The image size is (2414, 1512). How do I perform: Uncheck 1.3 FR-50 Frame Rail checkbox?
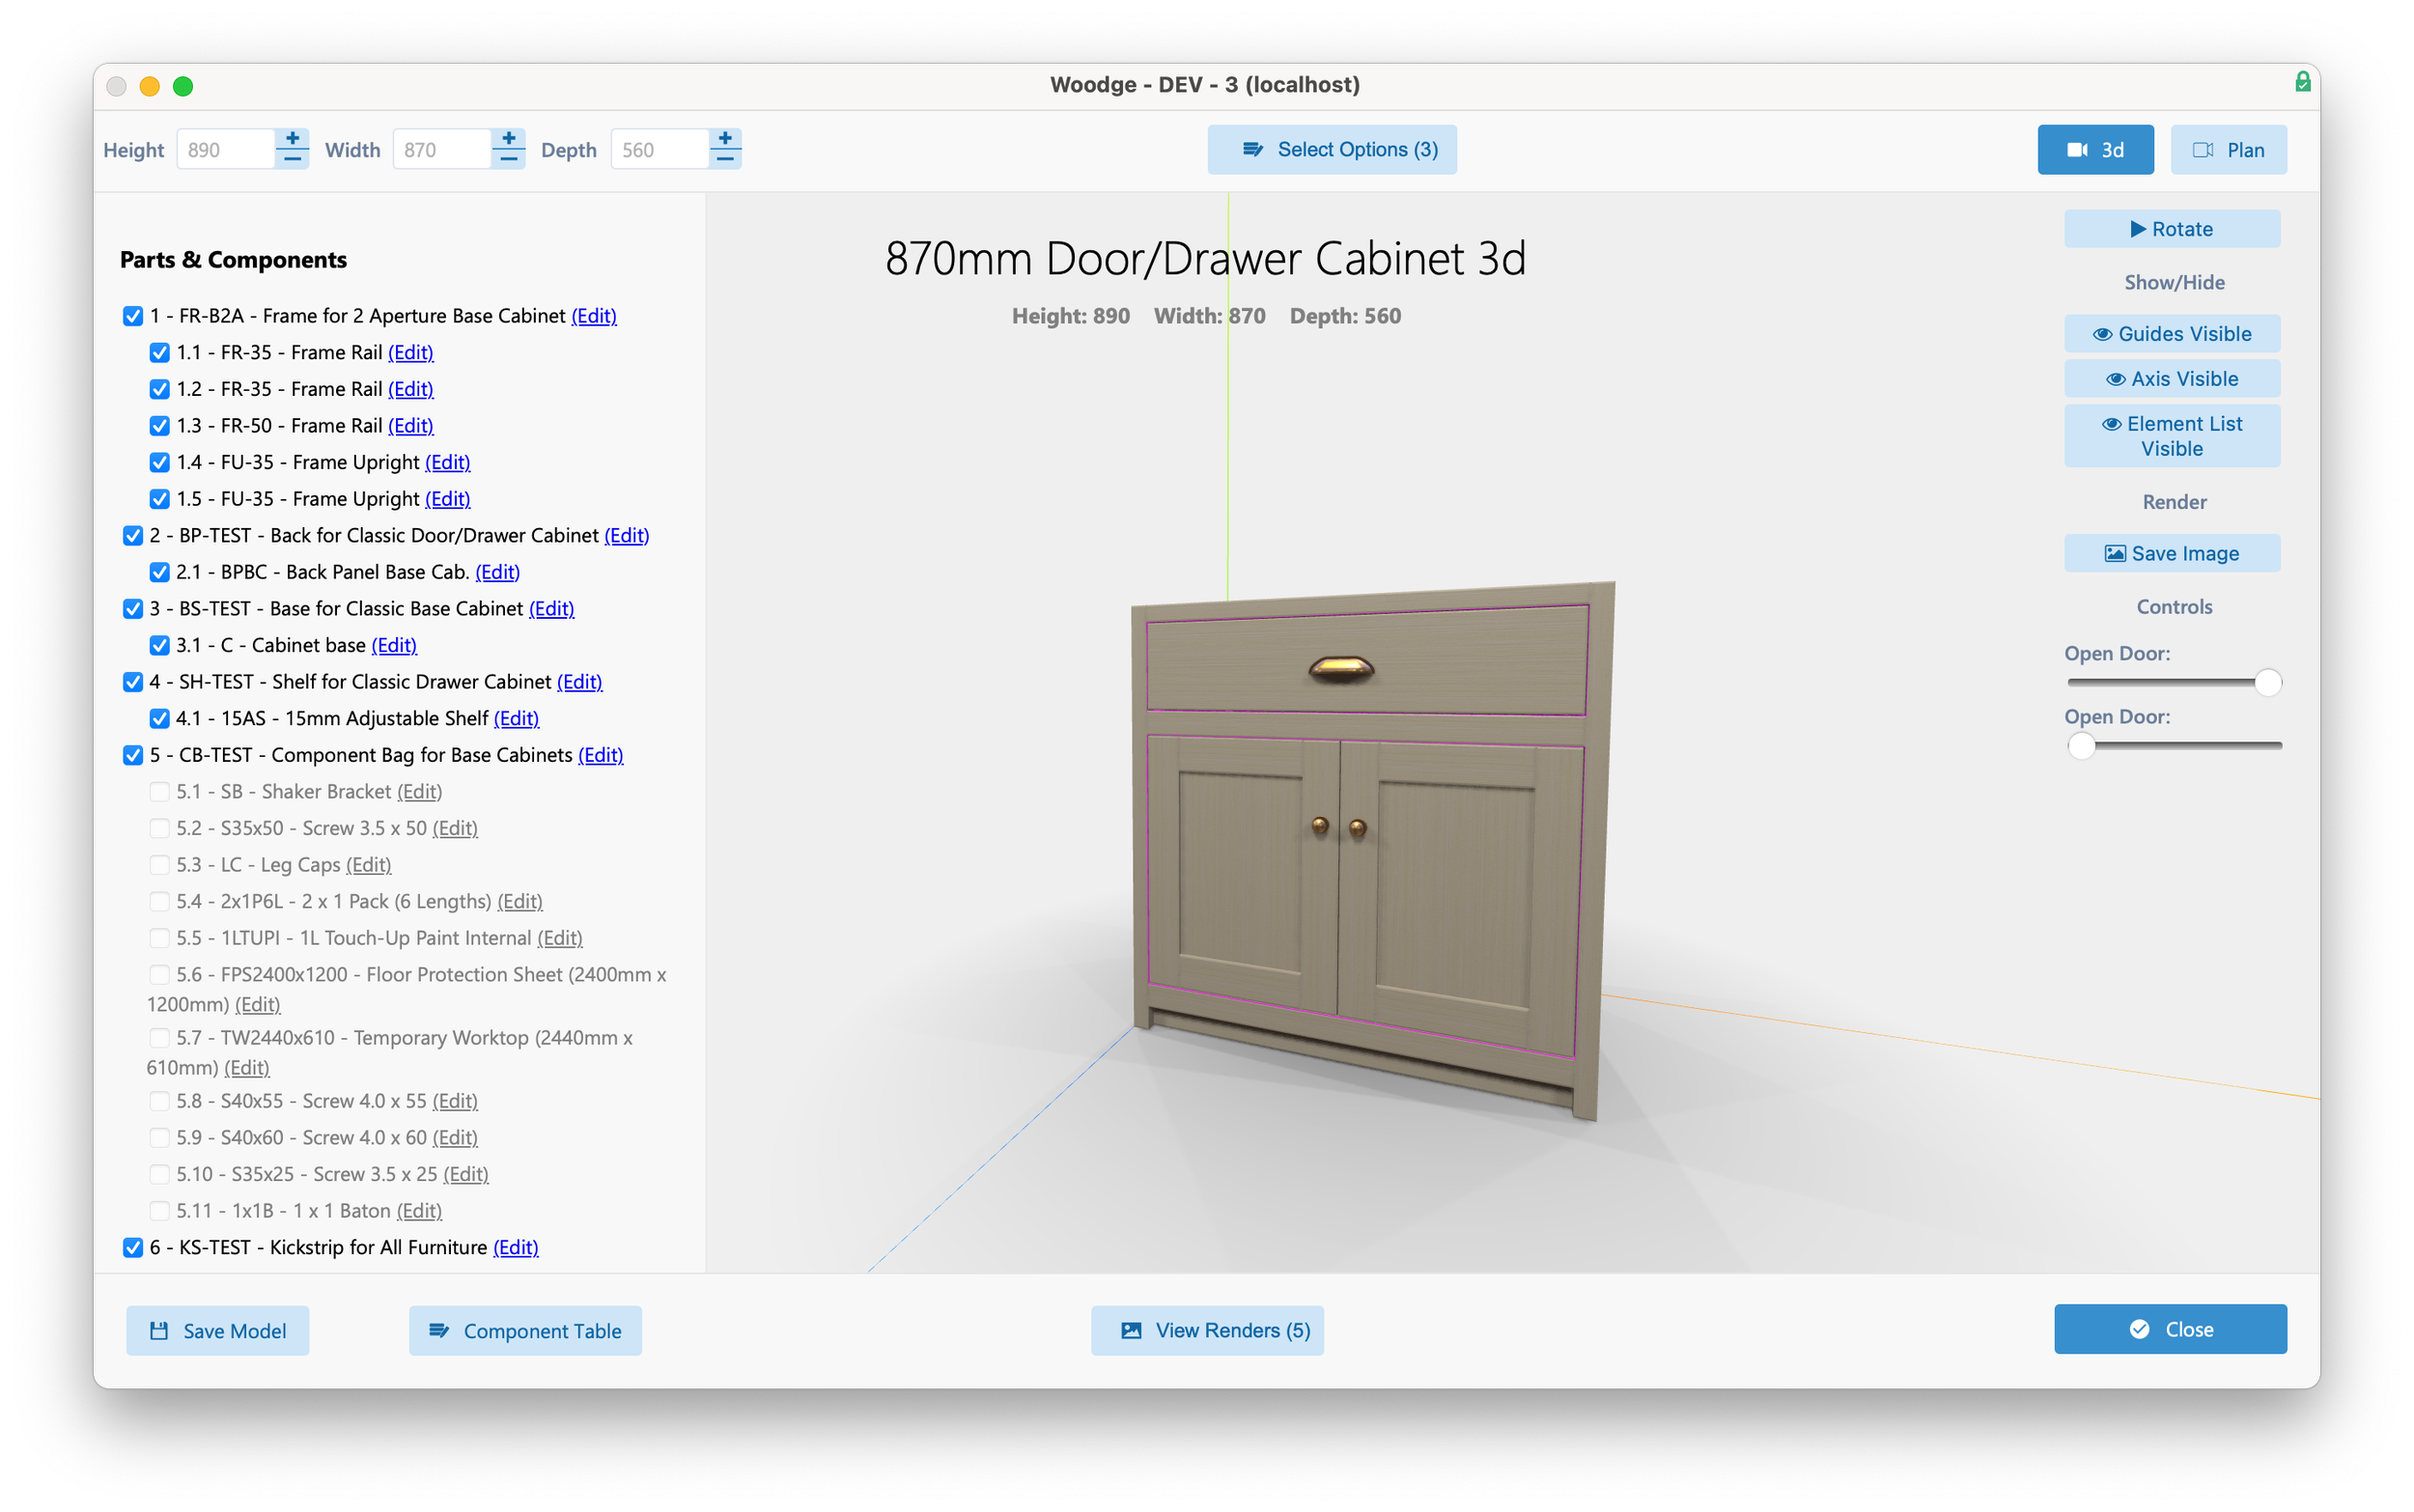159,426
